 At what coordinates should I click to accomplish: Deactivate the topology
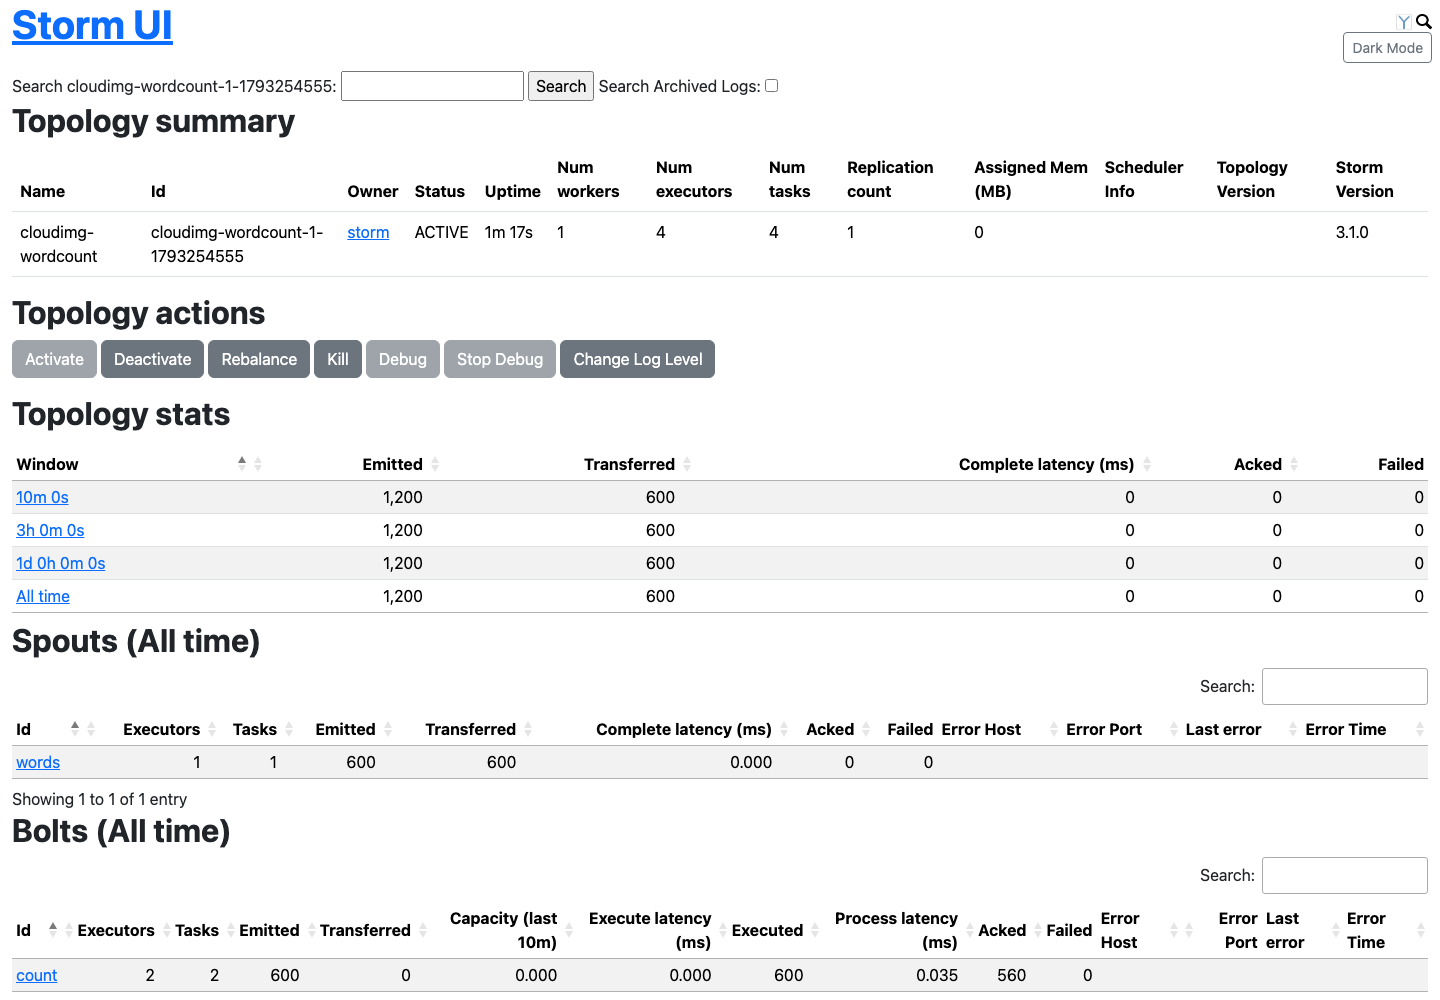(153, 359)
